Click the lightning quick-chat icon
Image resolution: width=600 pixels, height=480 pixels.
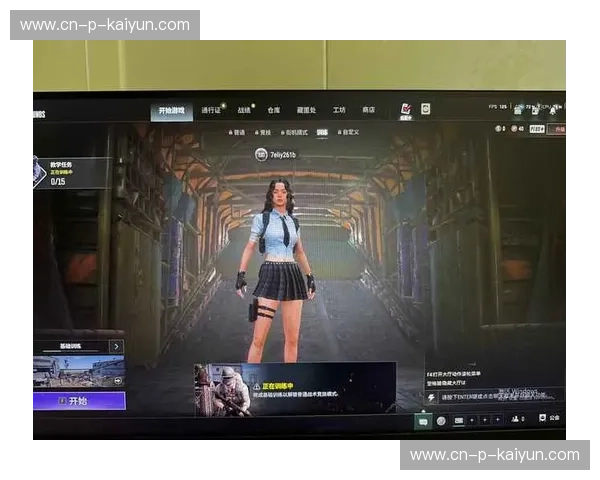pos(431,398)
